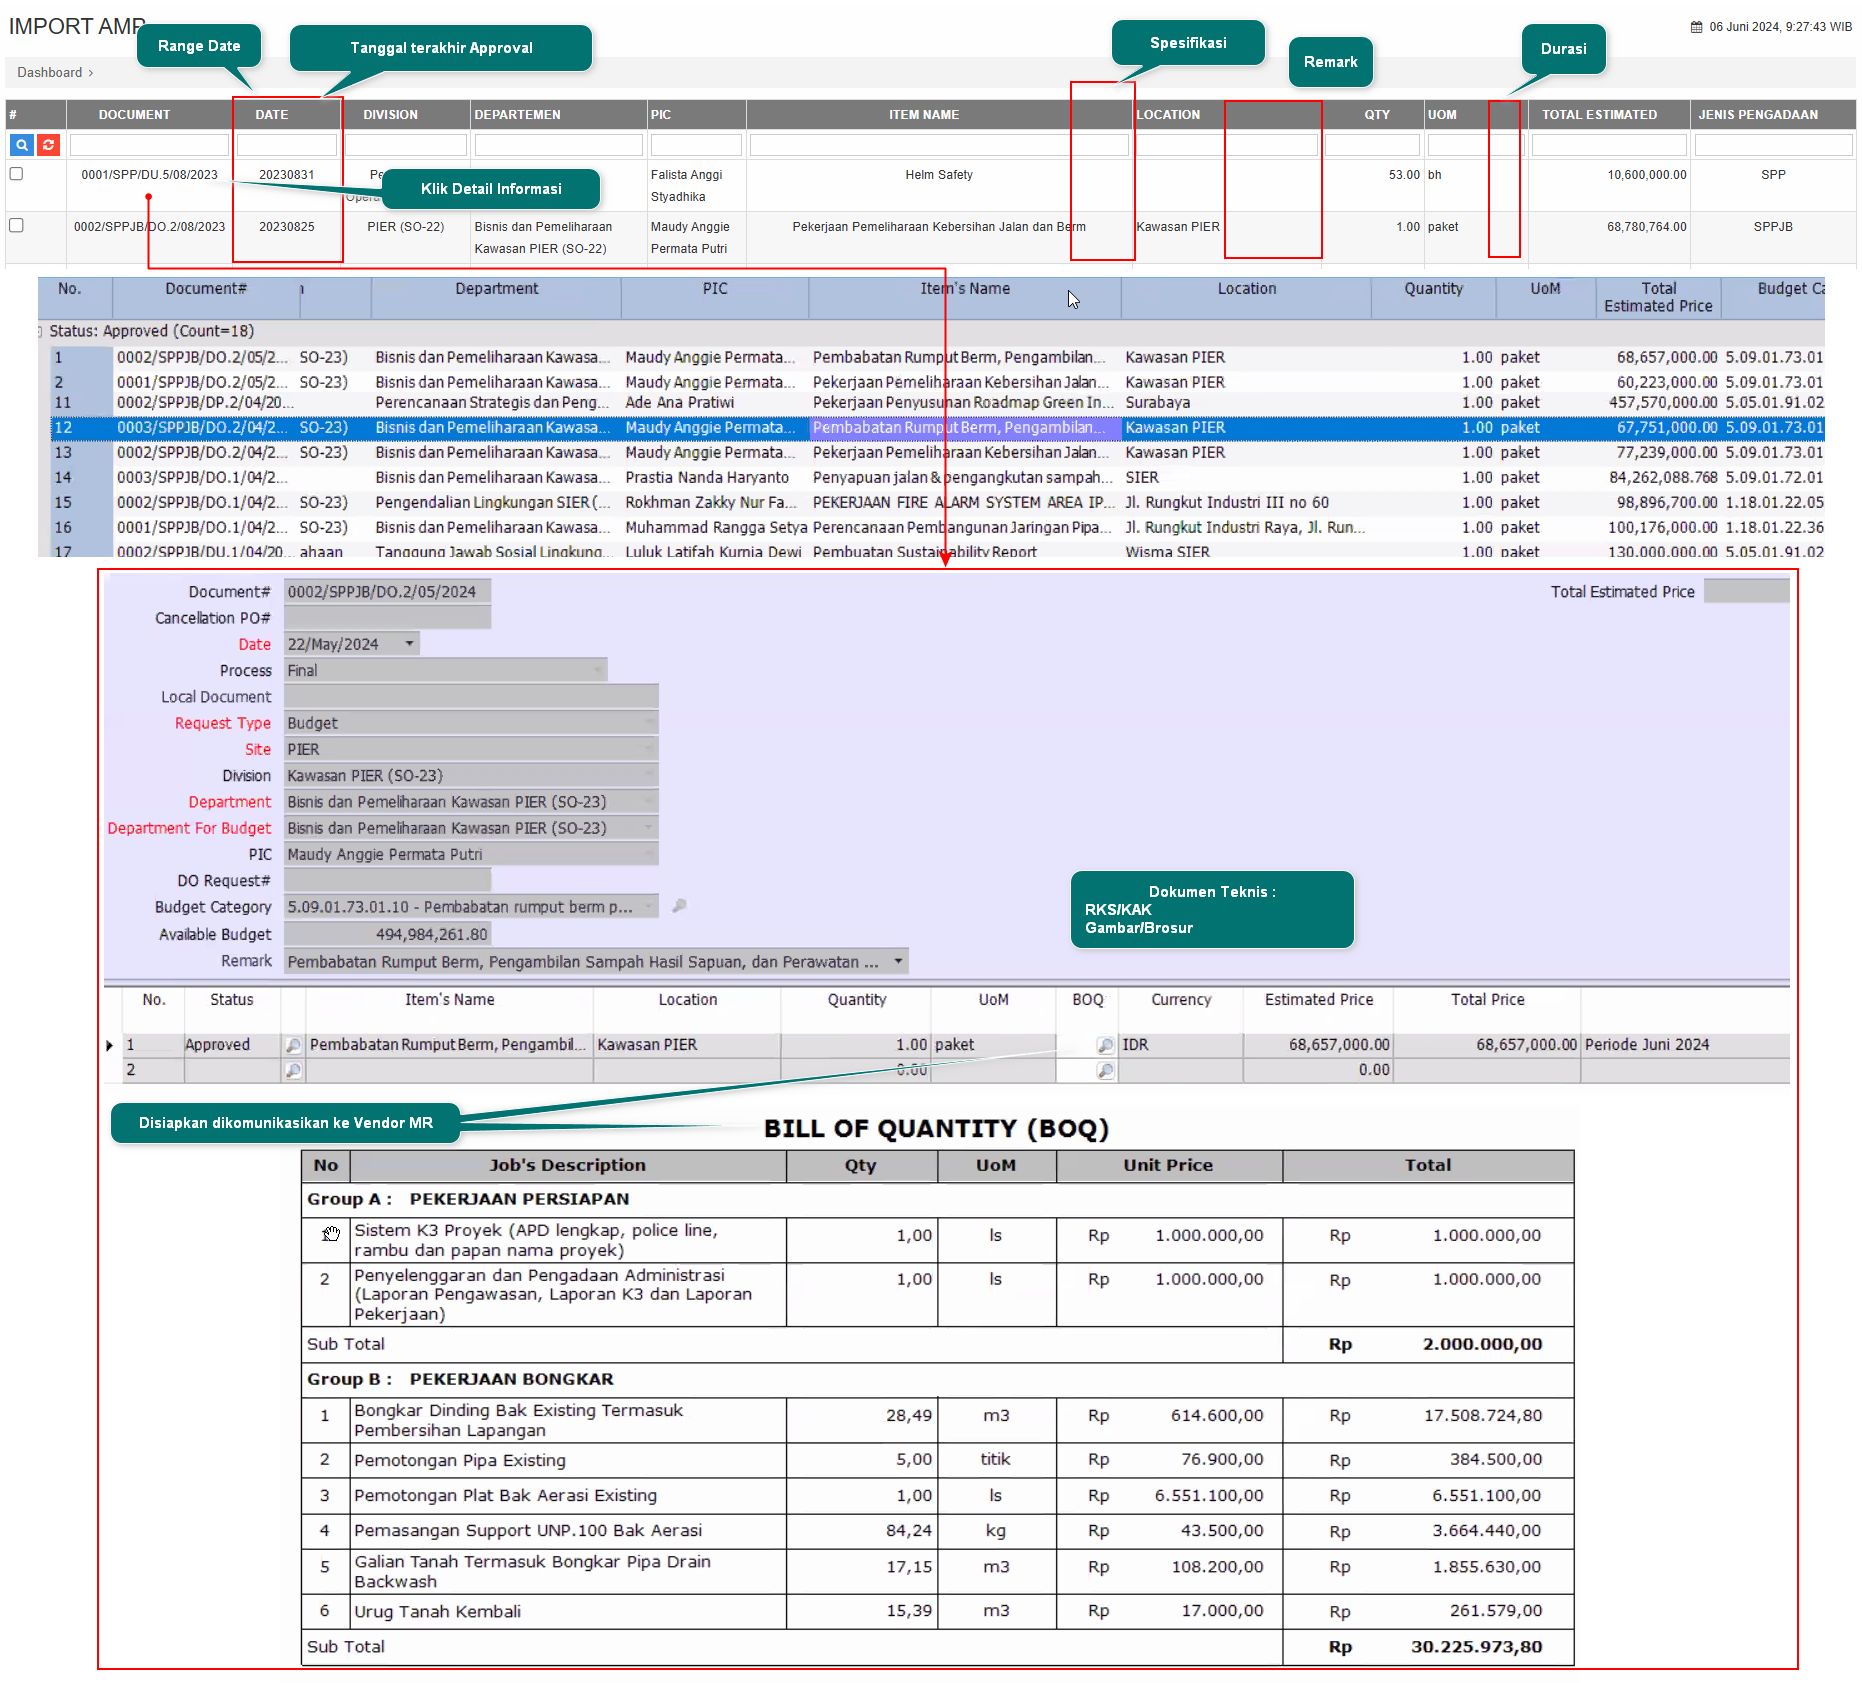Screen dimensions: 1862x1683
Task: Open the Request Type Budget dropdown
Action: [649, 723]
